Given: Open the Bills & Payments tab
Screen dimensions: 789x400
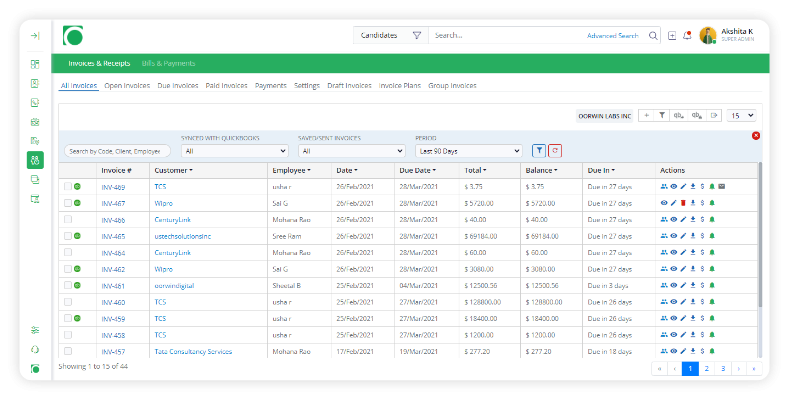Looking at the screenshot, I should point(168,63).
